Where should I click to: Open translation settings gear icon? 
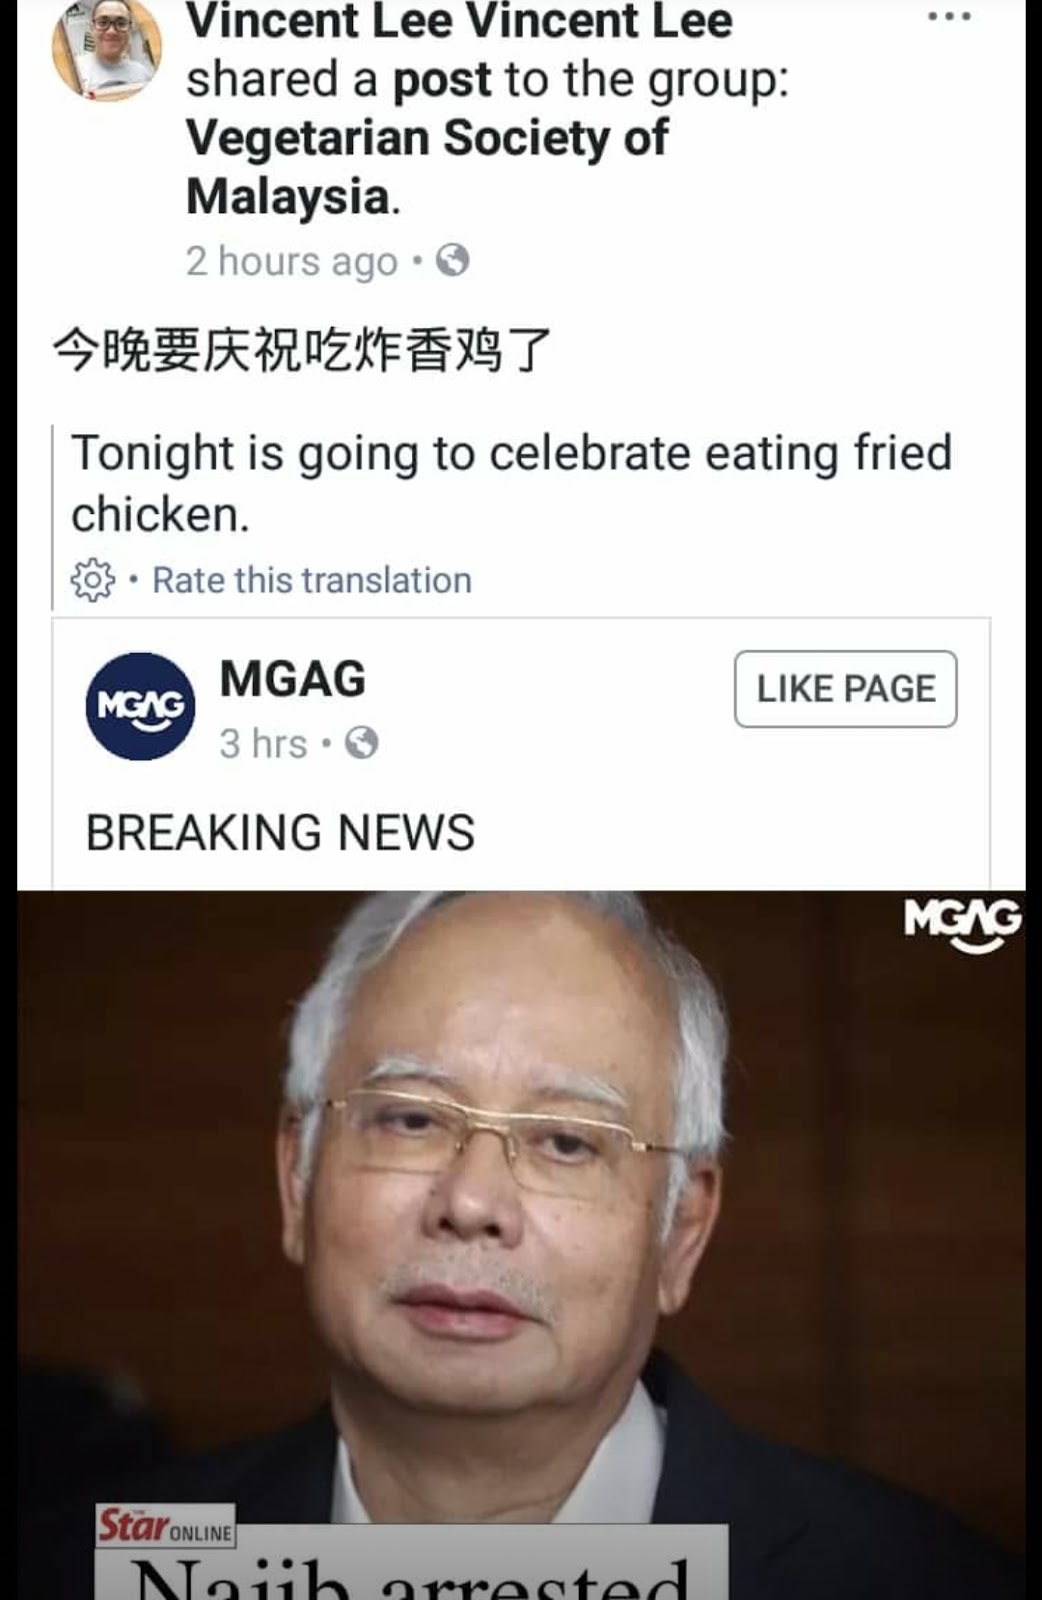point(92,580)
